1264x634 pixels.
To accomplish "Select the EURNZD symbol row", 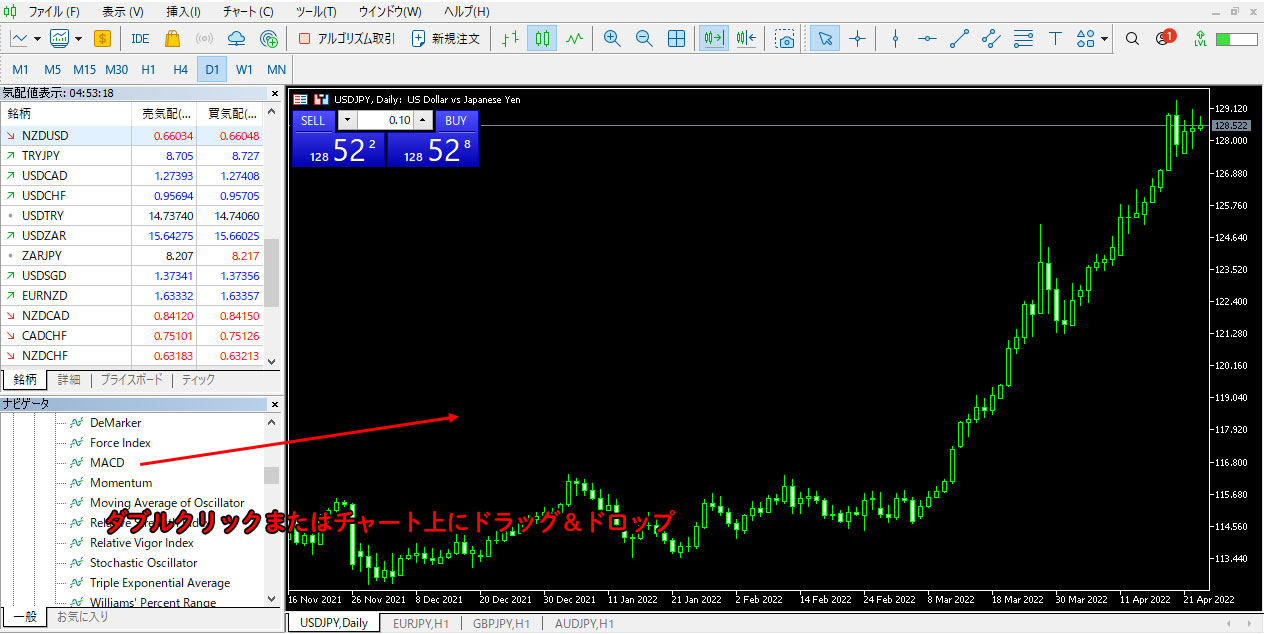I will pyautogui.click(x=133, y=295).
